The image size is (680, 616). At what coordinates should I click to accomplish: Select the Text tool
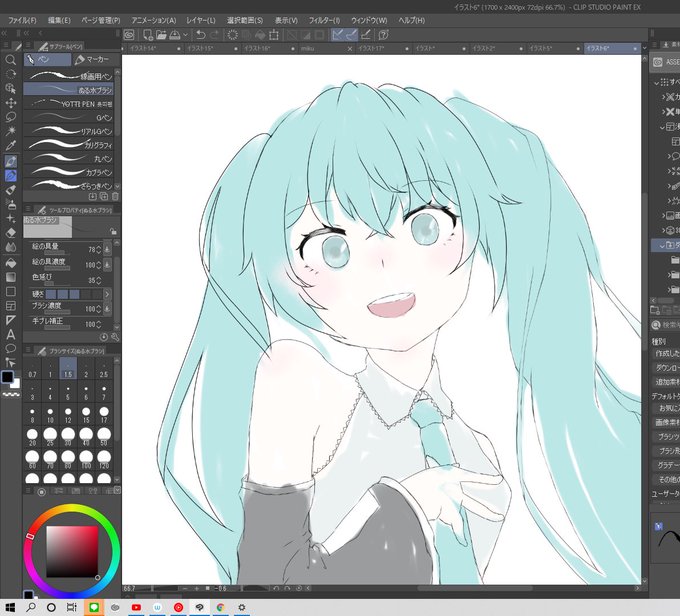coord(11,334)
